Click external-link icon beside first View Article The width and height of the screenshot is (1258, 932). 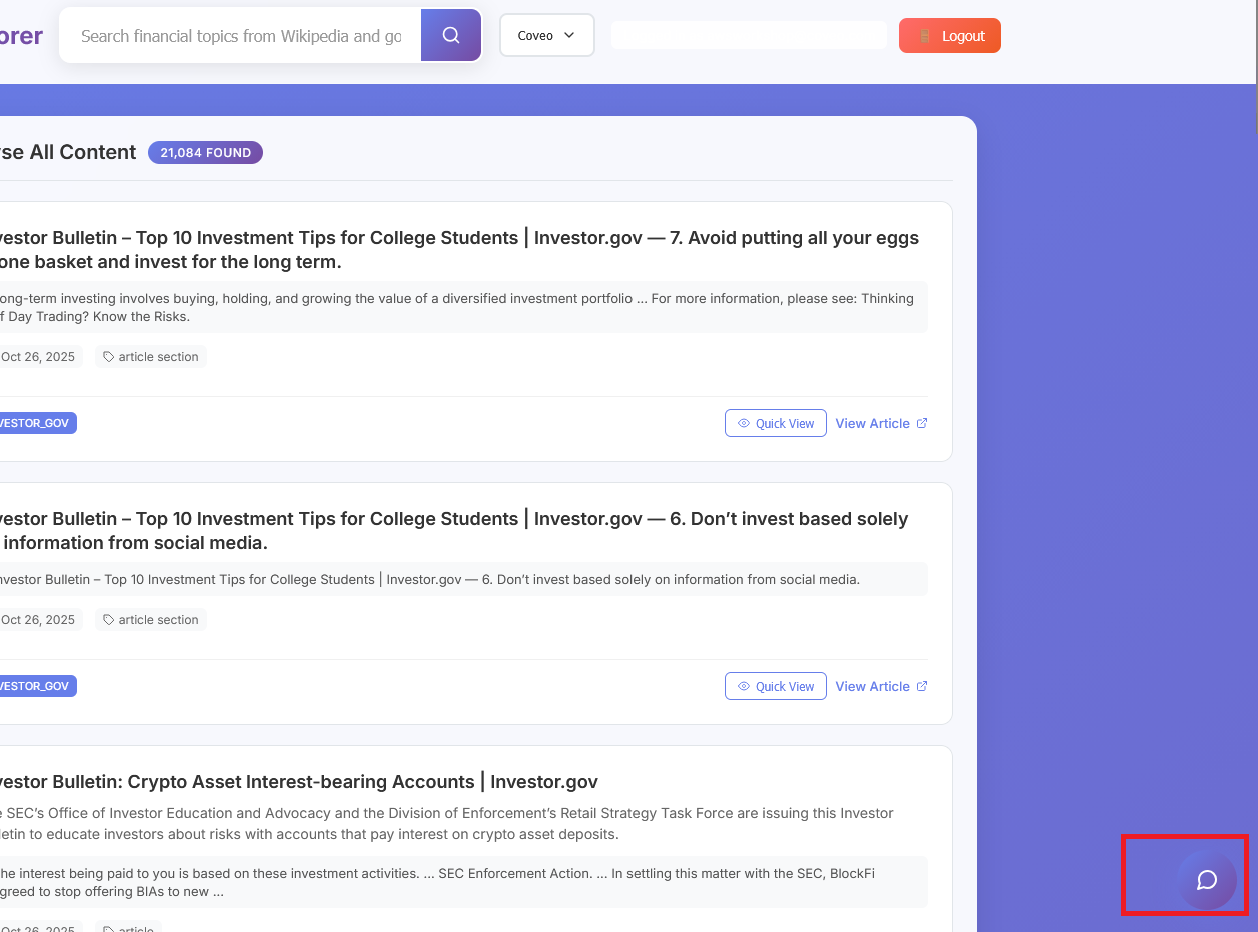pos(922,424)
